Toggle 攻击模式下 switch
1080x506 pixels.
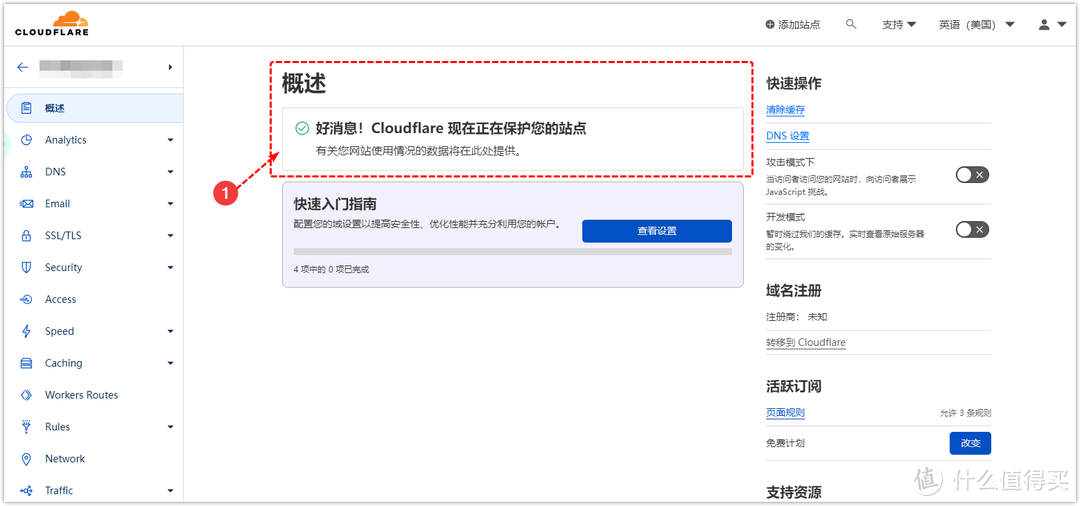click(x=973, y=174)
